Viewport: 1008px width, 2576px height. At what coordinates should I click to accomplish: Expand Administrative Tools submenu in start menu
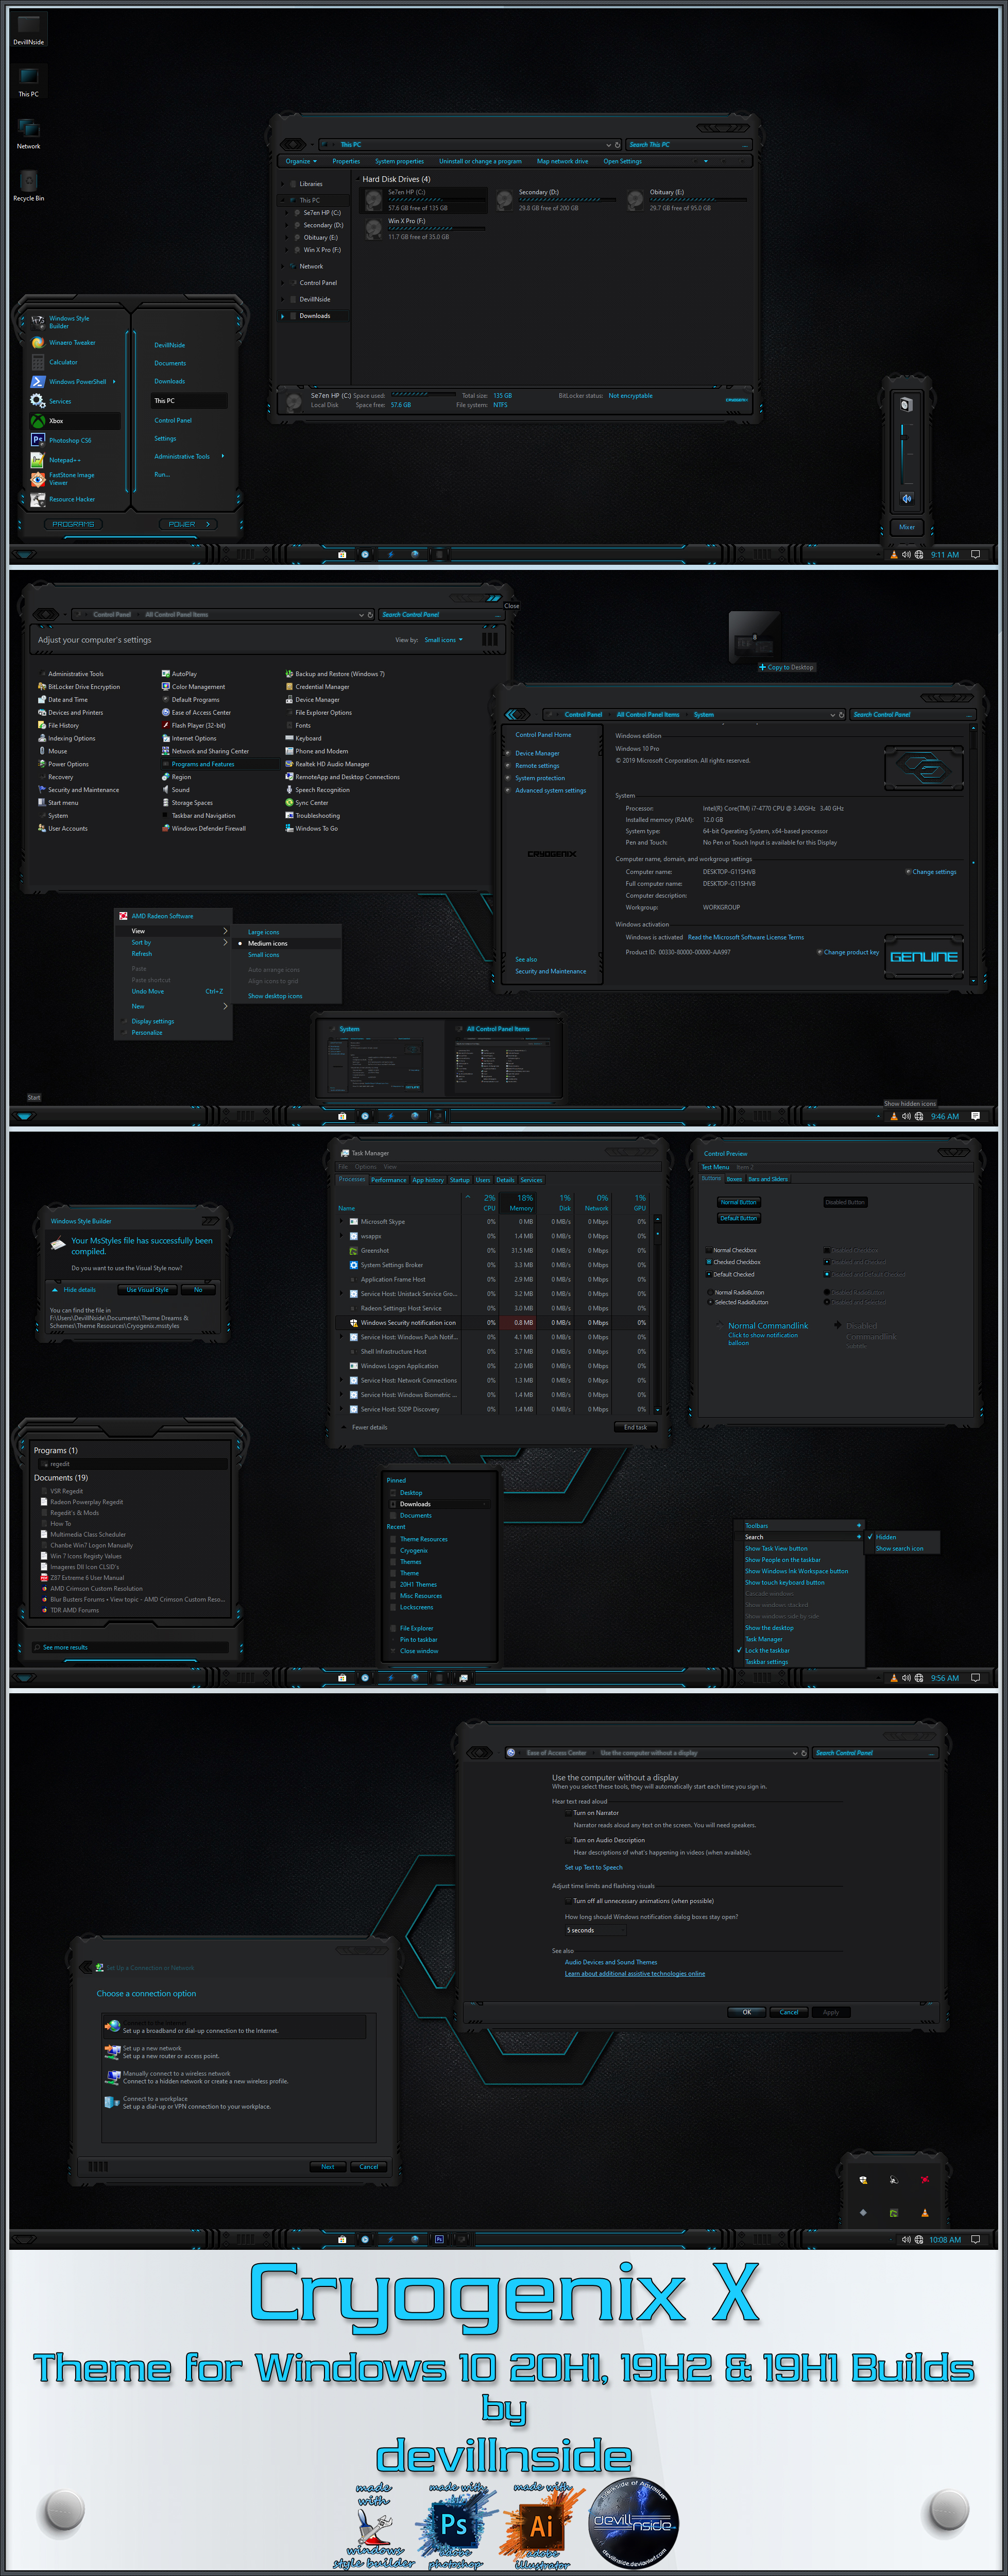tap(223, 456)
